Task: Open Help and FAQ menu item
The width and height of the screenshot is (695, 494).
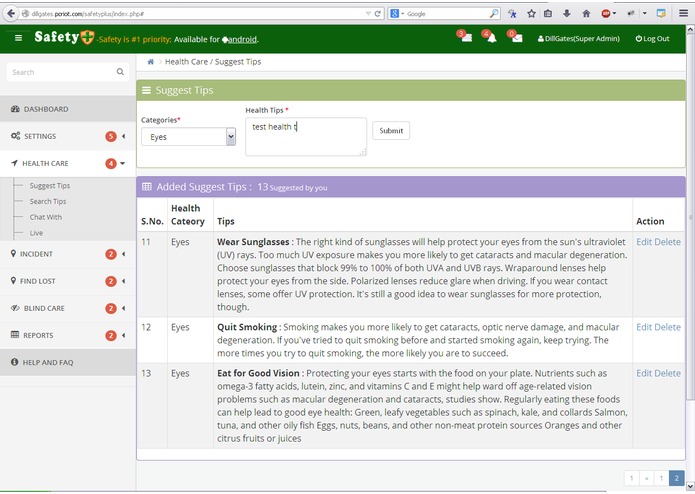Action: [68, 362]
